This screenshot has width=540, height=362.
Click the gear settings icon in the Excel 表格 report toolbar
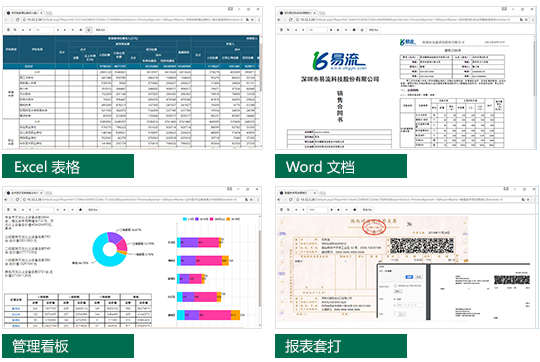[89, 30]
